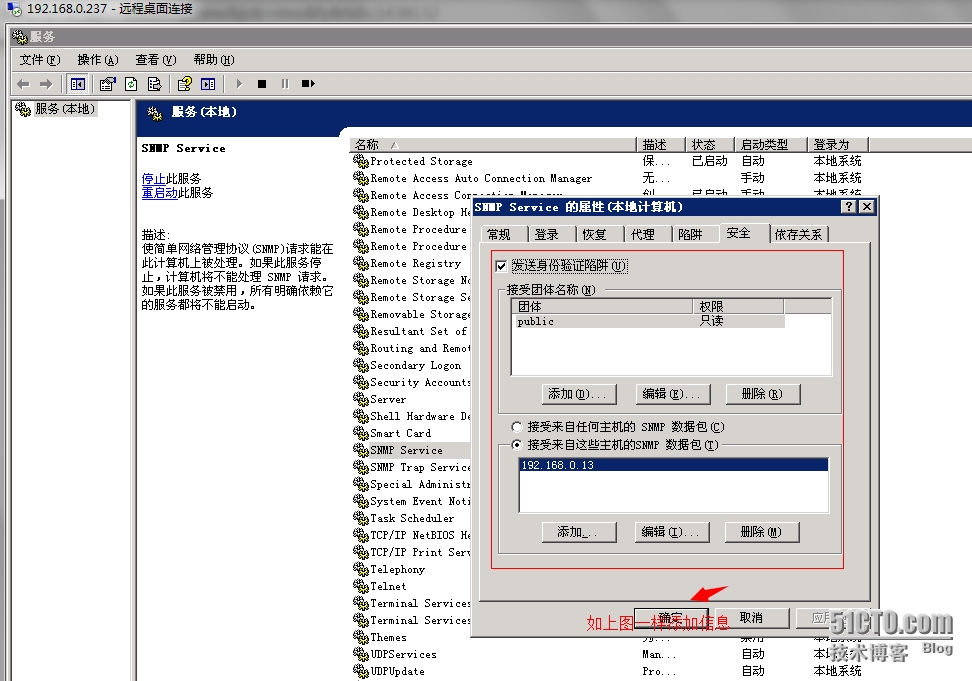
Task: Select 接受来自任何主机的 SNMP 数据包 radio button
Action: [516, 427]
